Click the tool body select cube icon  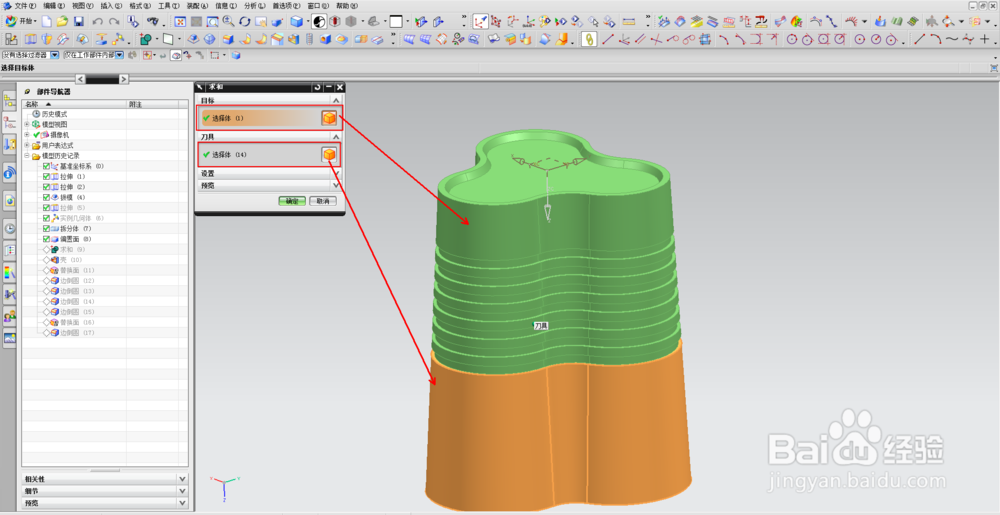click(x=329, y=154)
